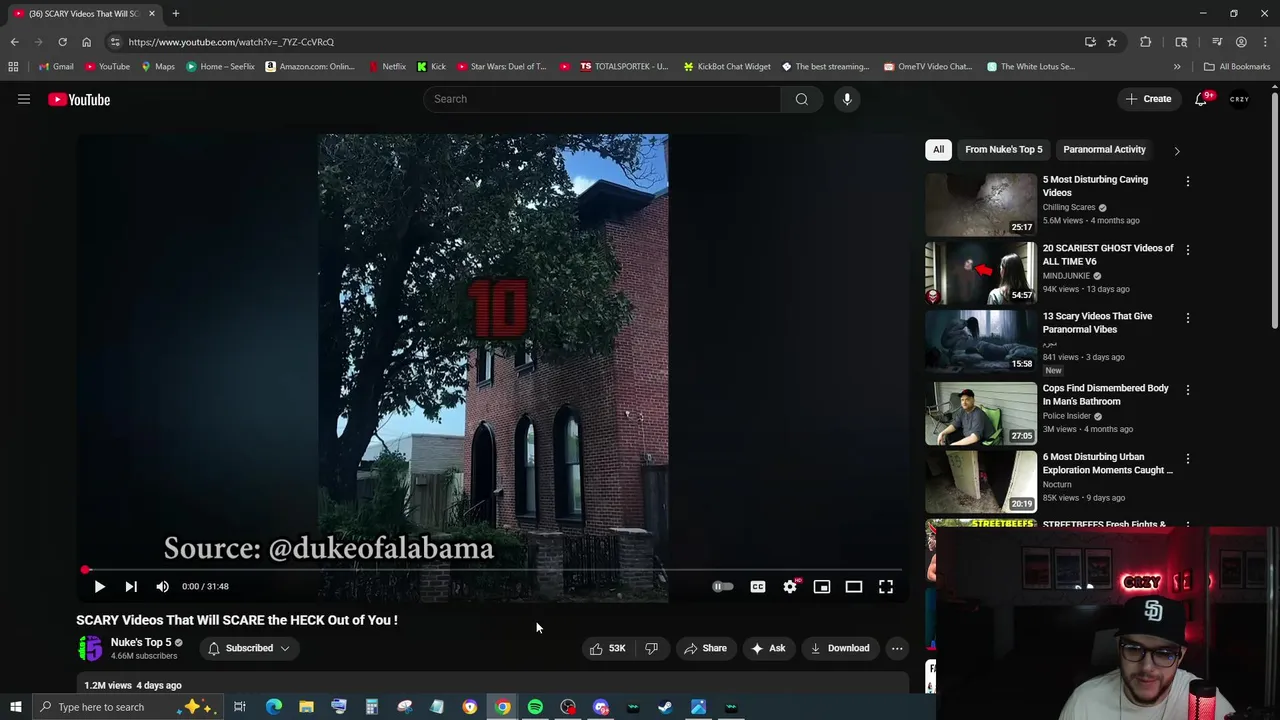Select the All filter chip
This screenshot has height=720, width=1280.
click(x=938, y=149)
